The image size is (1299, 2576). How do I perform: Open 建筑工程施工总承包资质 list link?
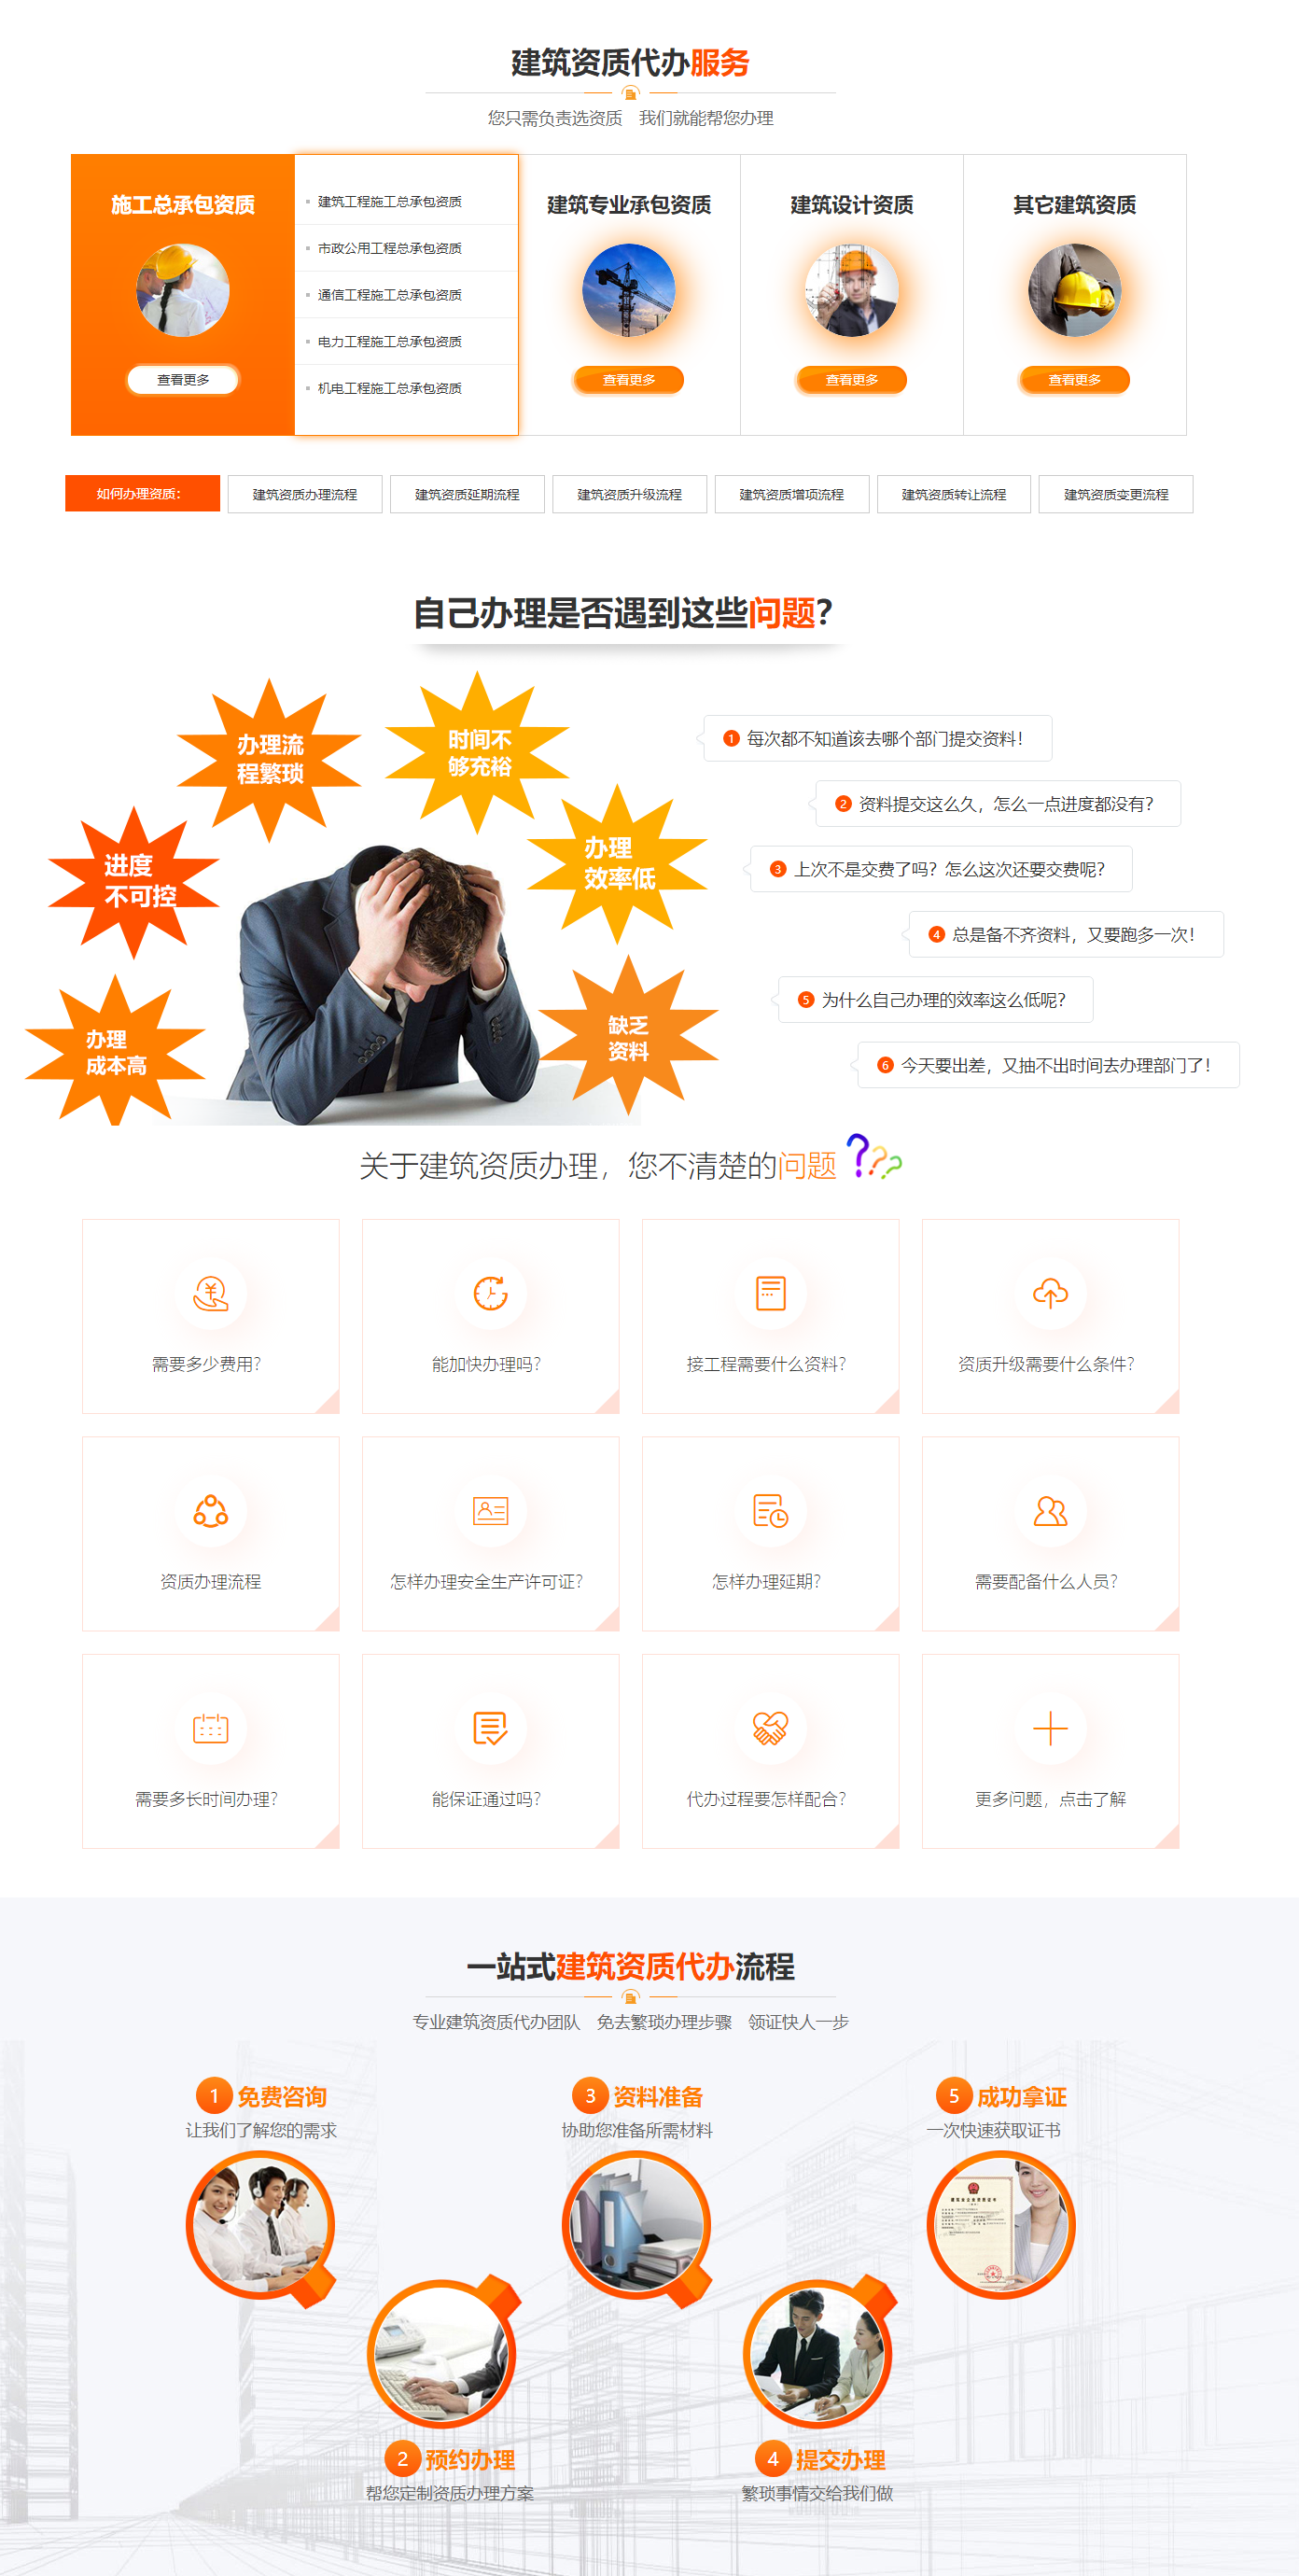click(389, 202)
